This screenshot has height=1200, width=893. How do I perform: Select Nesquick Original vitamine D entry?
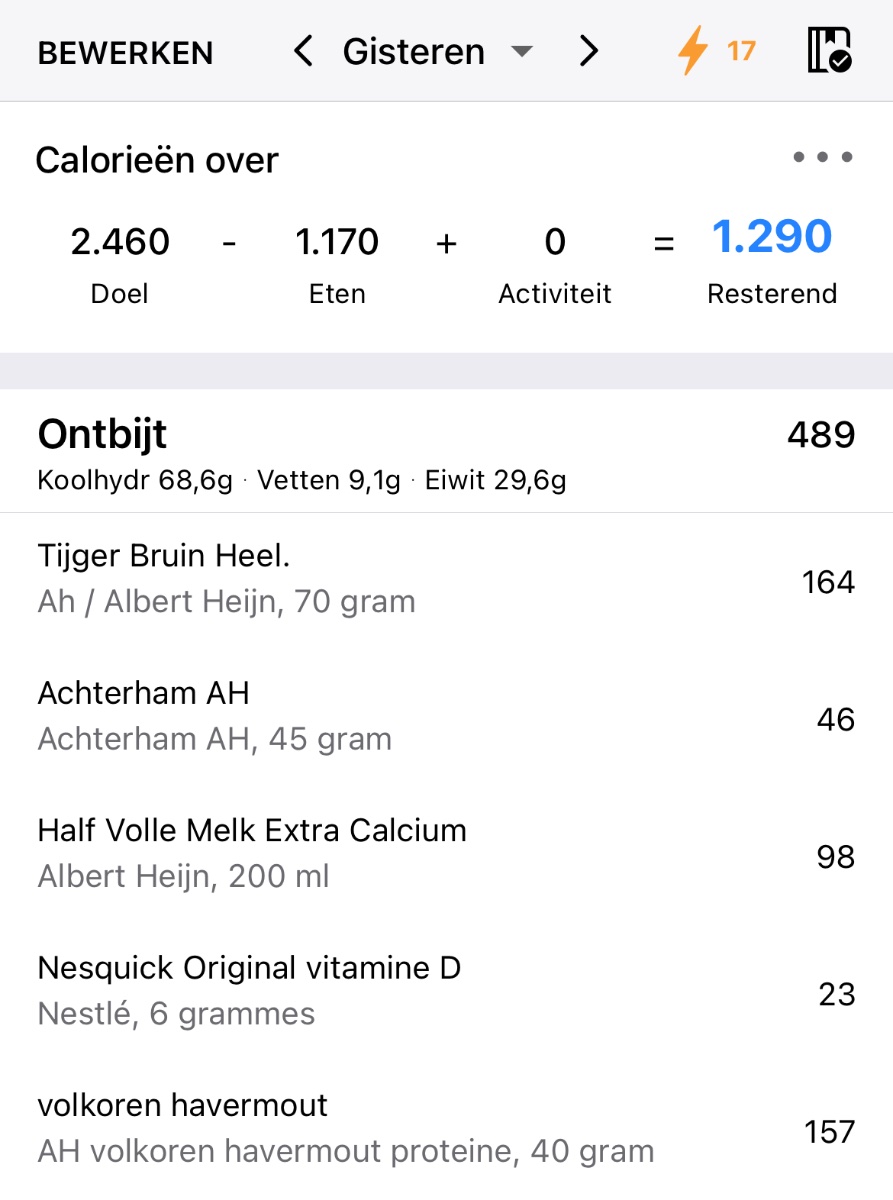pos(249,991)
